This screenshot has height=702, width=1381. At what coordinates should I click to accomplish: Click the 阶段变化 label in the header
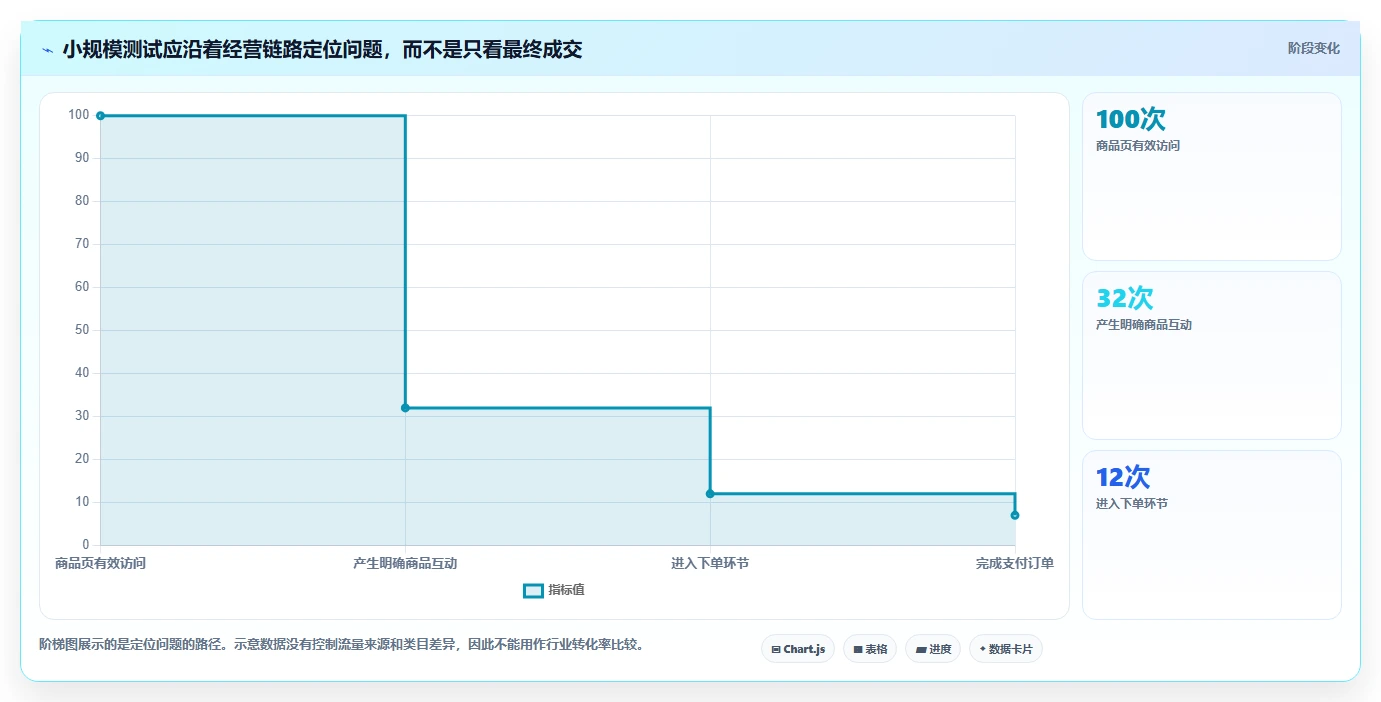[1313, 48]
